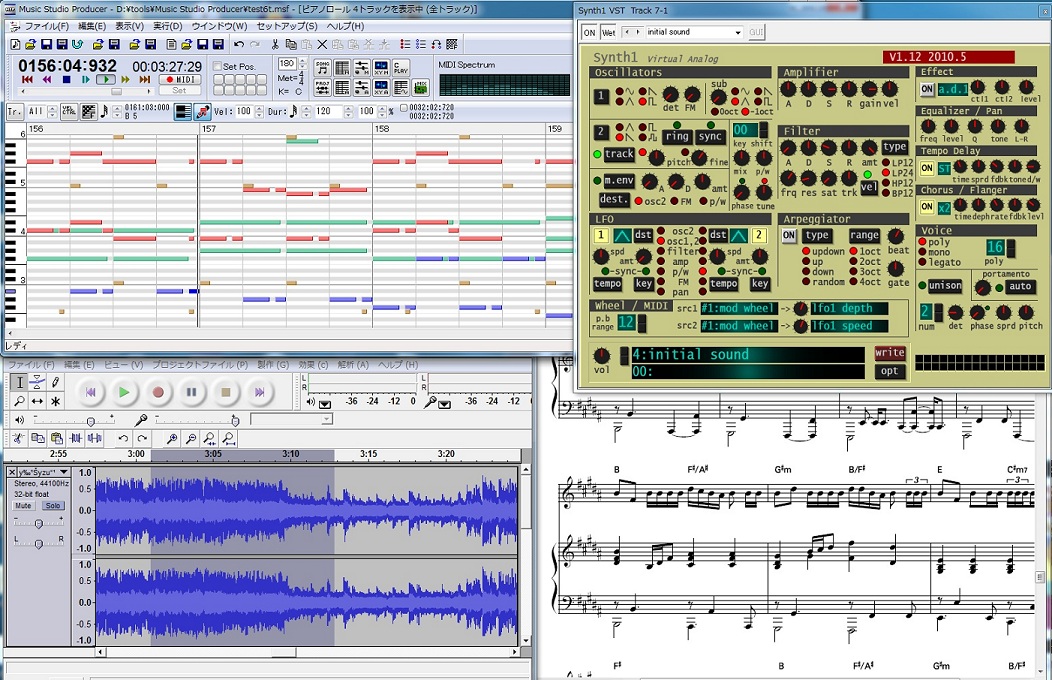Click the Undo arrow in Music Studio Producer toolbar
This screenshot has height=680, width=1052.
[239, 44]
